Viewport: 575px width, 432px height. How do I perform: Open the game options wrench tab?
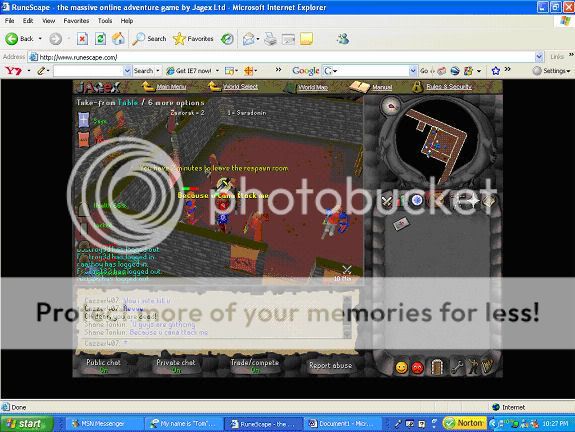coord(456,367)
